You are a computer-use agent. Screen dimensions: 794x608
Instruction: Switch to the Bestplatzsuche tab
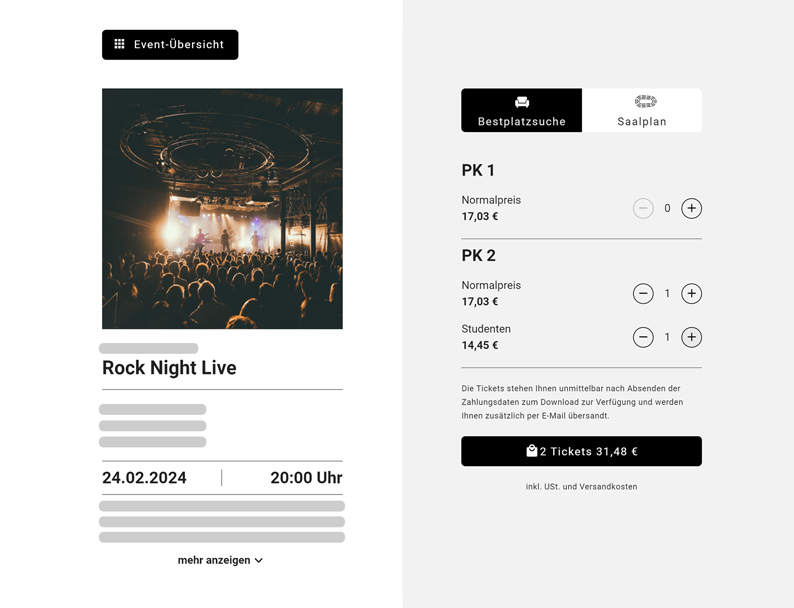click(522, 111)
